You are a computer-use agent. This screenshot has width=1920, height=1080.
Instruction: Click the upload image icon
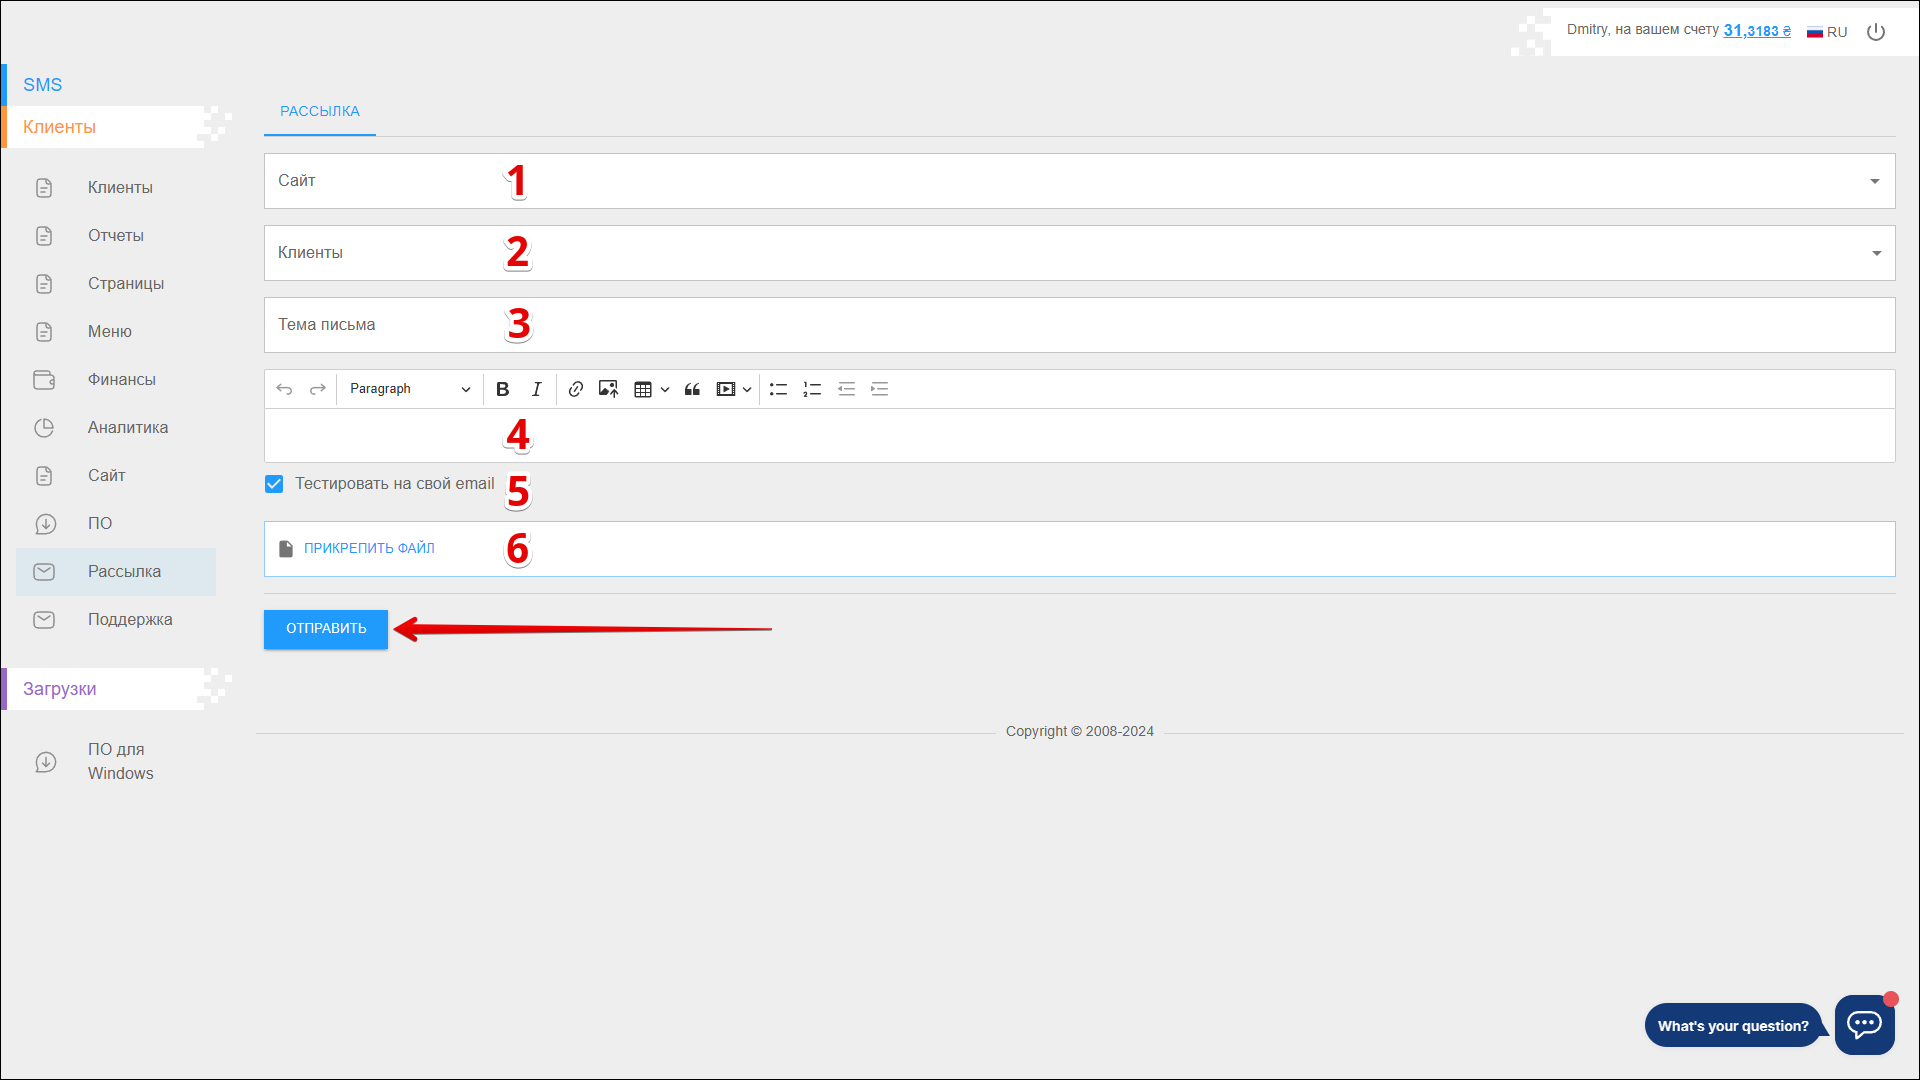(608, 389)
